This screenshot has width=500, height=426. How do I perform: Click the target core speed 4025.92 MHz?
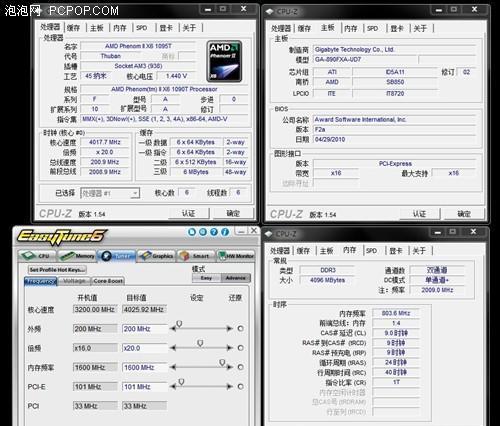[145, 310]
